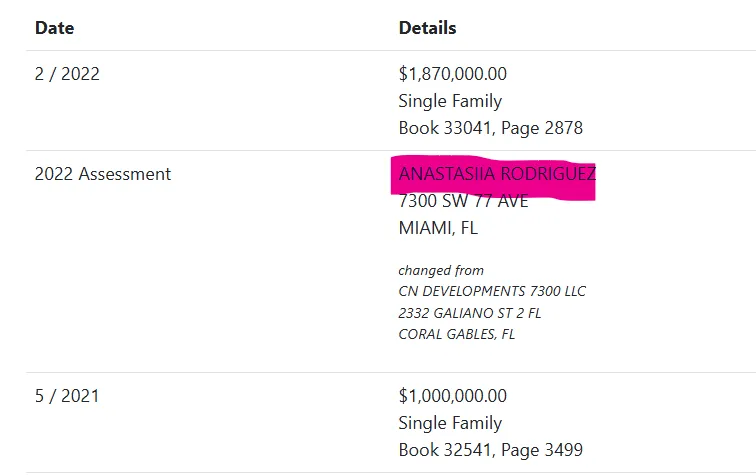Click the 7300 SW 77 AVE address
The height and width of the screenshot is (476, 756).
point(463,201)
